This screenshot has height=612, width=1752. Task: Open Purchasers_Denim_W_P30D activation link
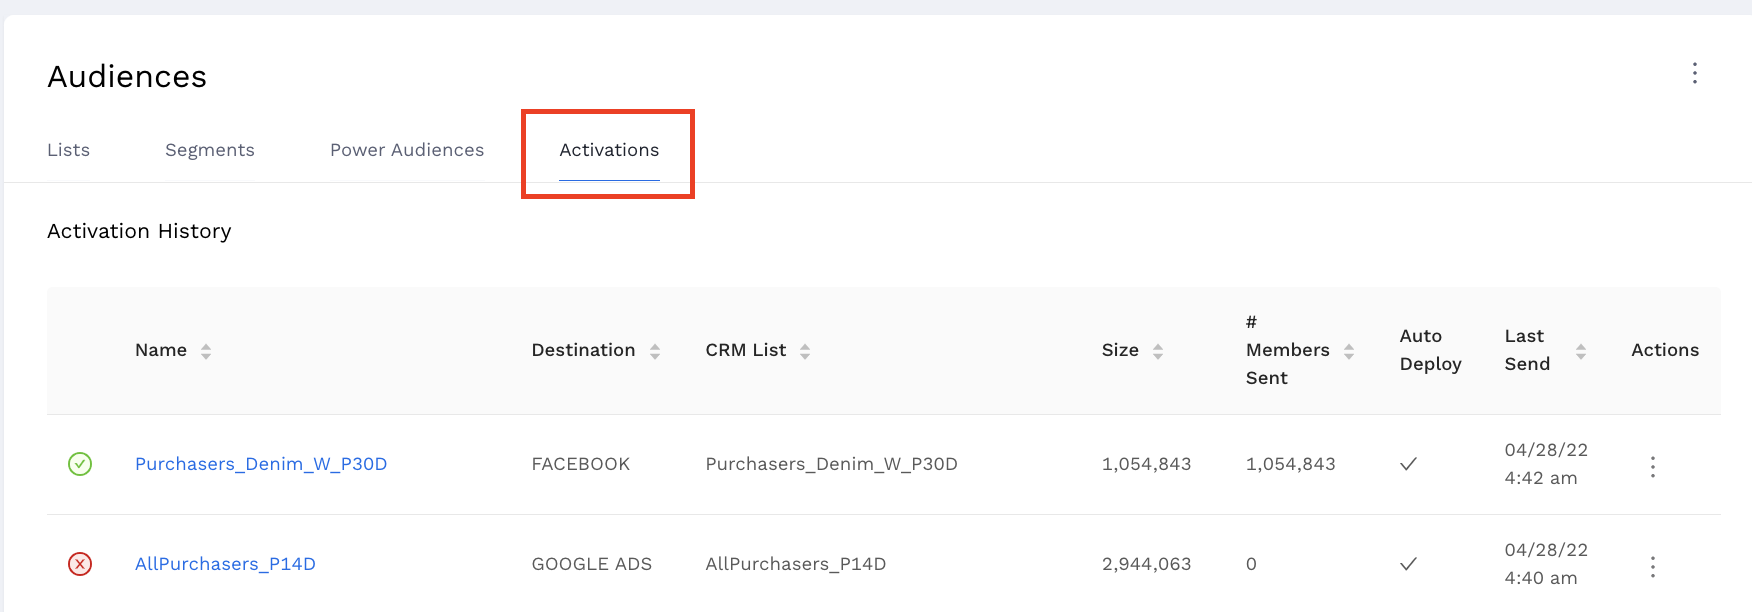261,464
